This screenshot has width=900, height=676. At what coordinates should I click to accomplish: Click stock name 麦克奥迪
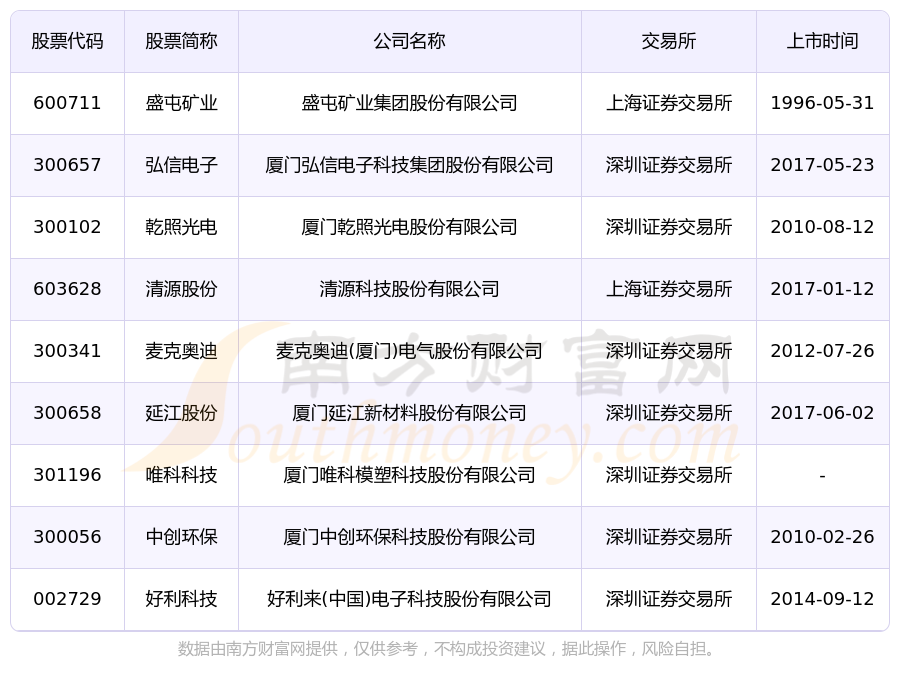pos(181,351)
